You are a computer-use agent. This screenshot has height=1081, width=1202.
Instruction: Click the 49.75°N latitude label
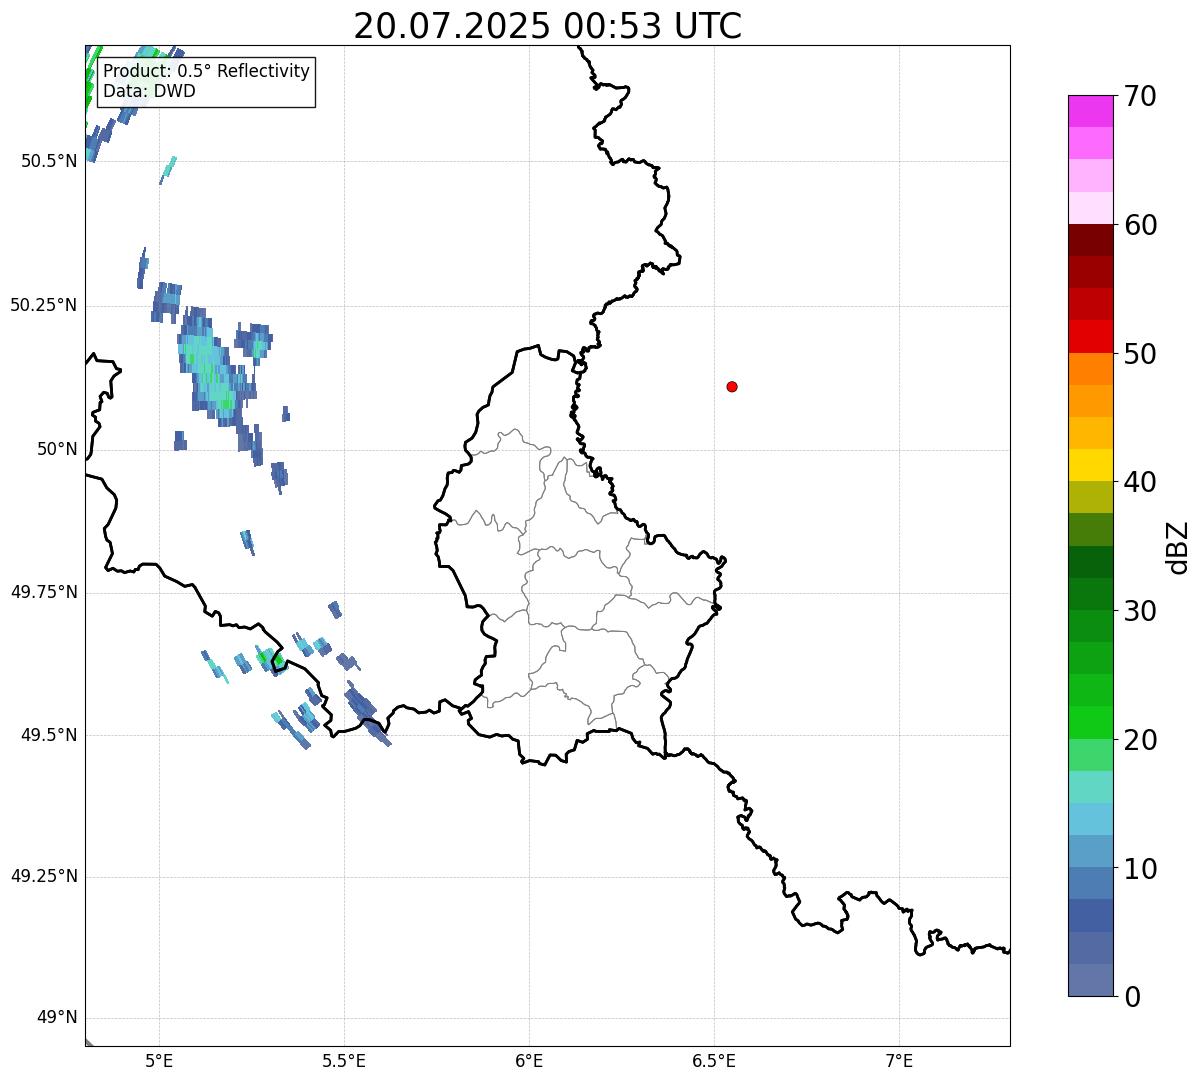coord(44,592)
